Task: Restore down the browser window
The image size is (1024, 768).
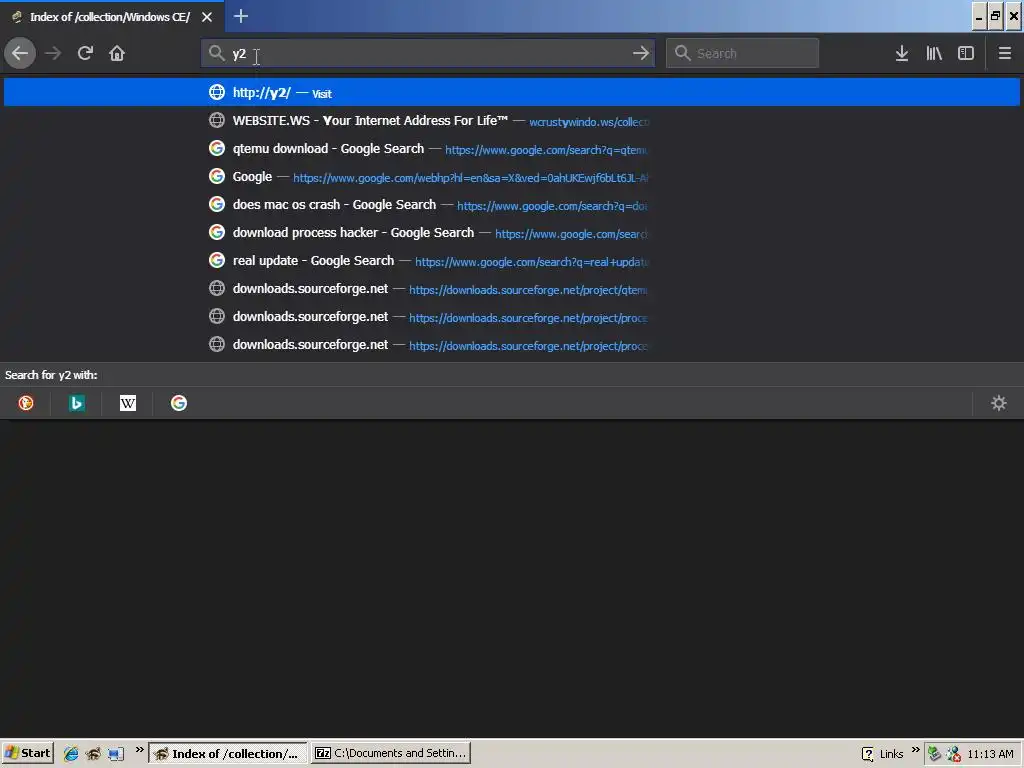Action: (x=996, y=16)
